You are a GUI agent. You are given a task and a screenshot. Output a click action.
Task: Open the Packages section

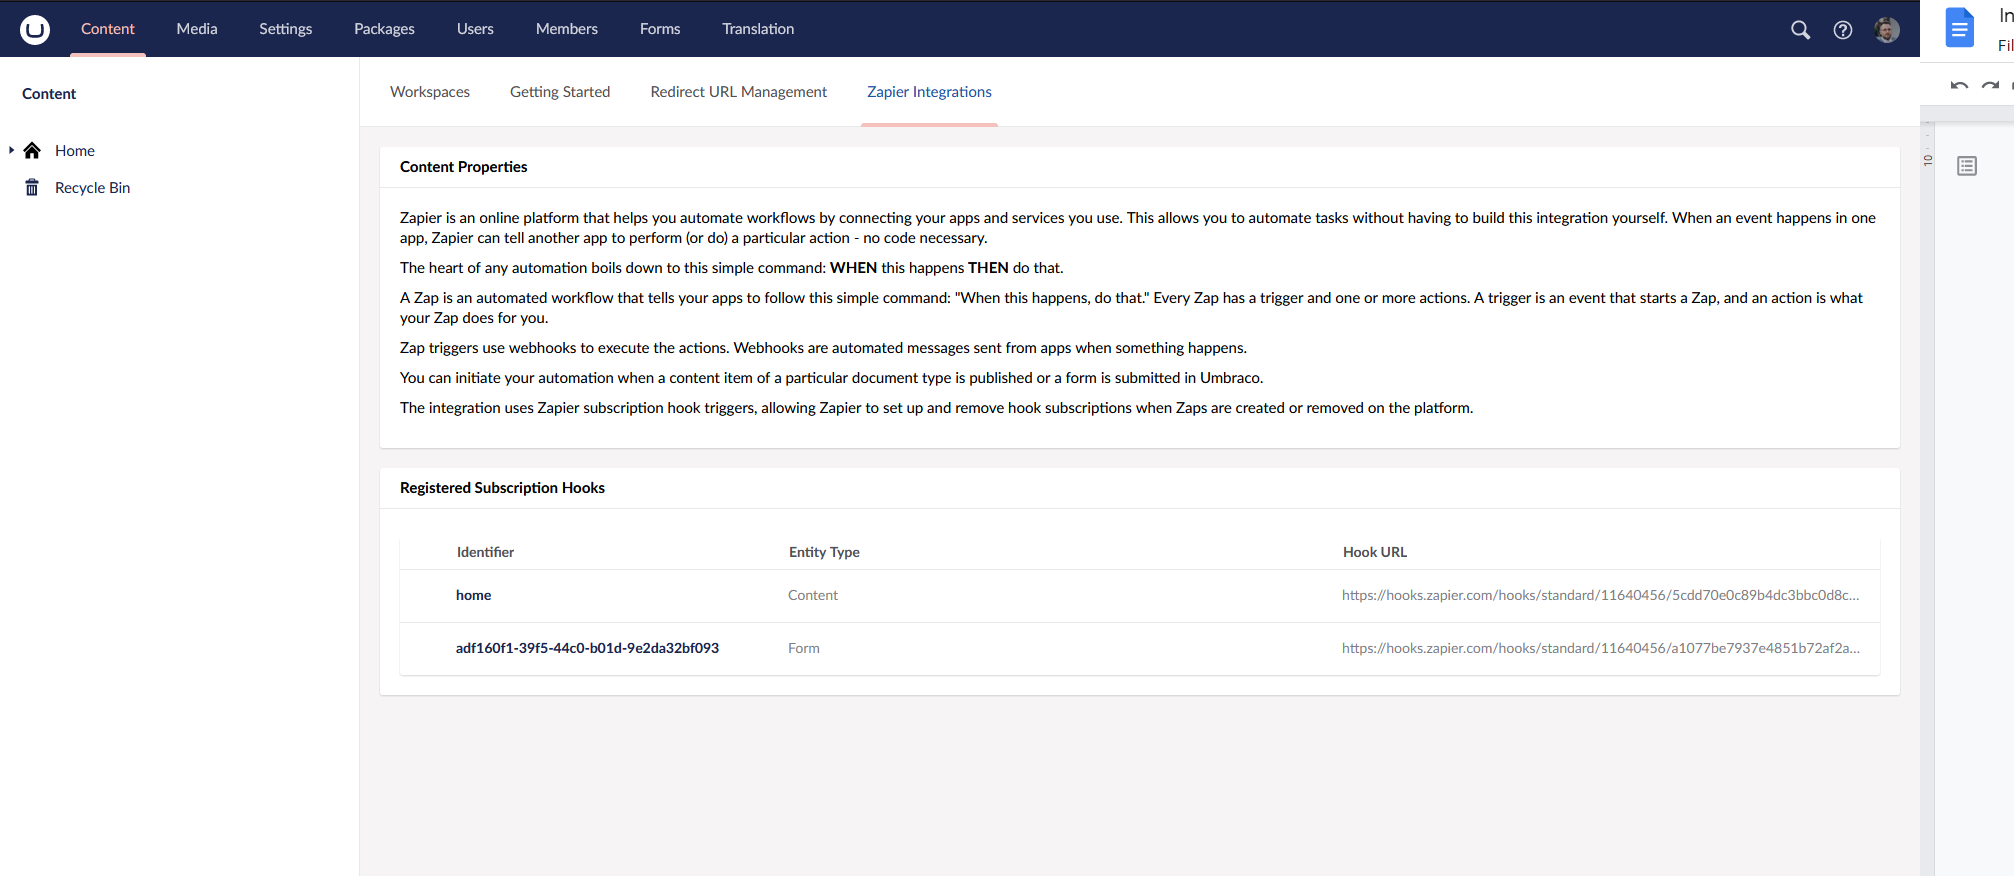pyautogui.click(x=384, y=29)
